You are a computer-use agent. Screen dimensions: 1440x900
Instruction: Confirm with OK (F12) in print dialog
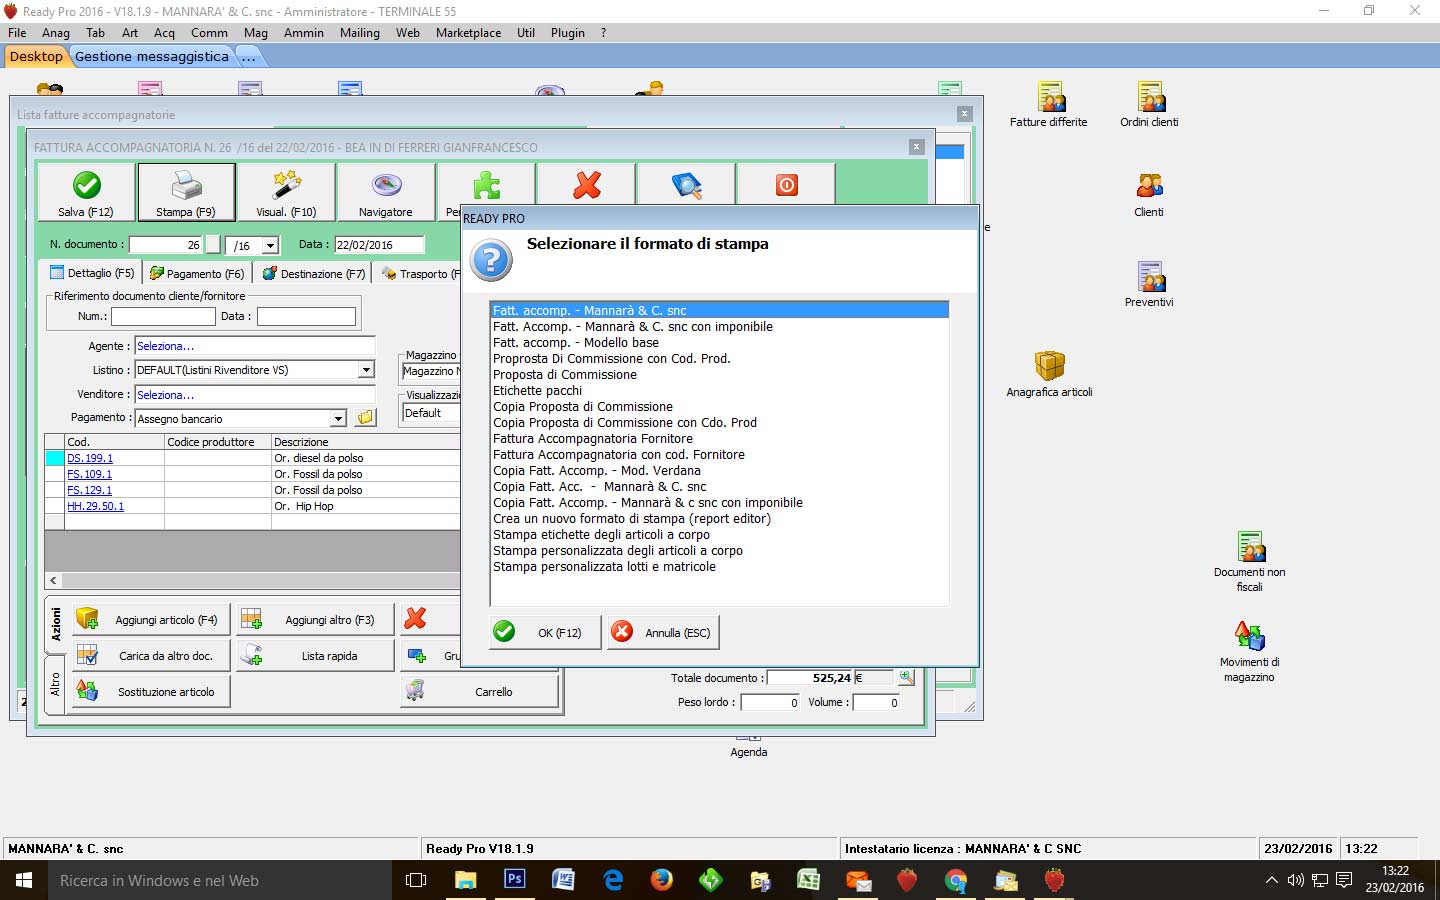(545, 632)
